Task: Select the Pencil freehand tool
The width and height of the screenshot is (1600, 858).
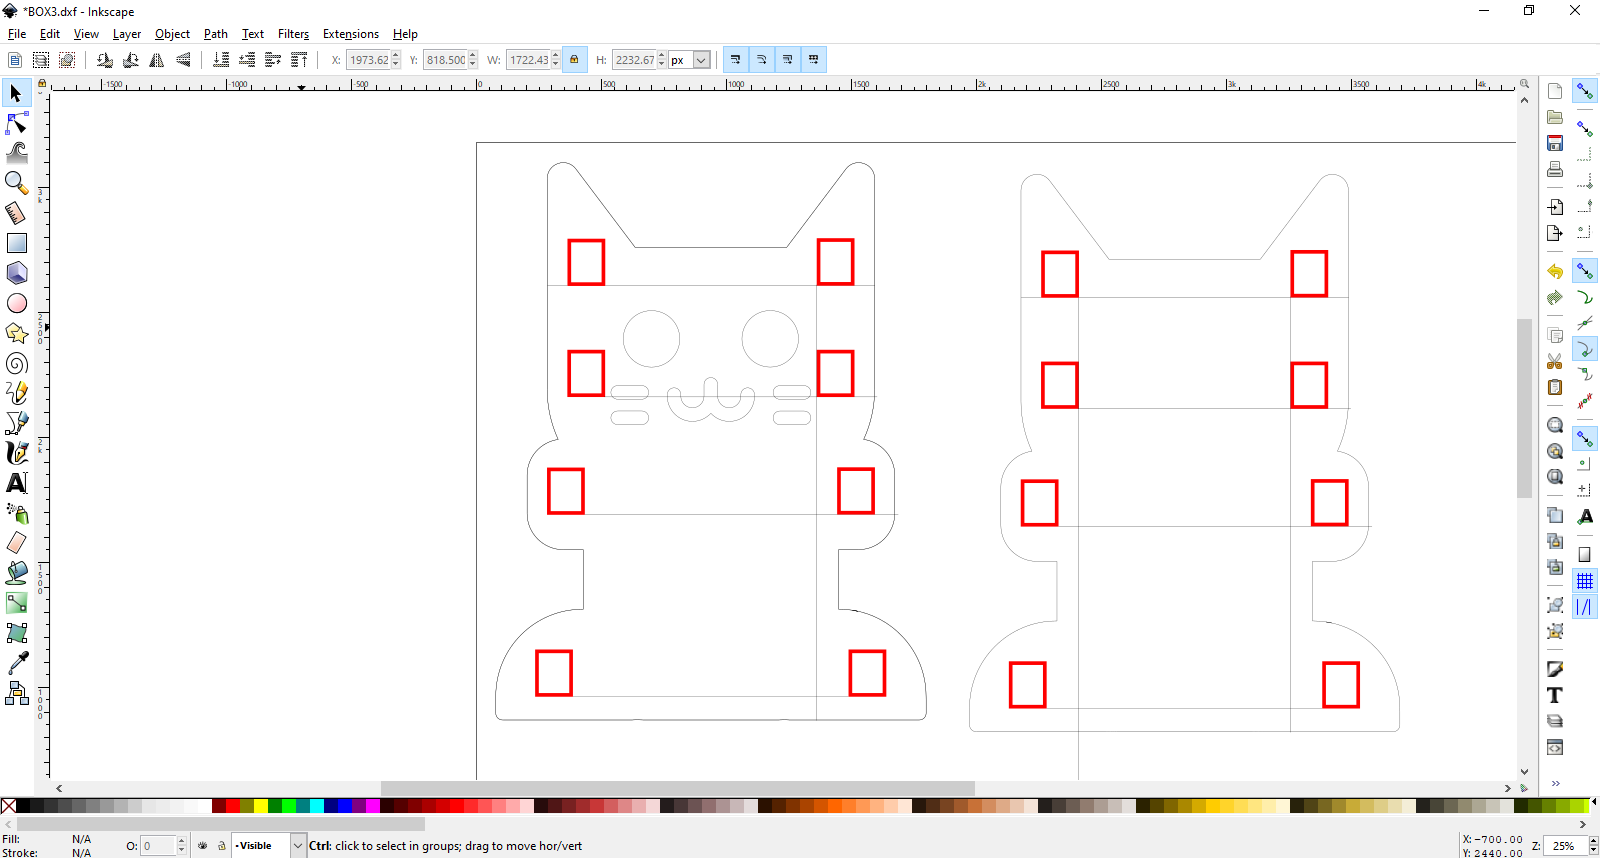Action: pos(16,393)
